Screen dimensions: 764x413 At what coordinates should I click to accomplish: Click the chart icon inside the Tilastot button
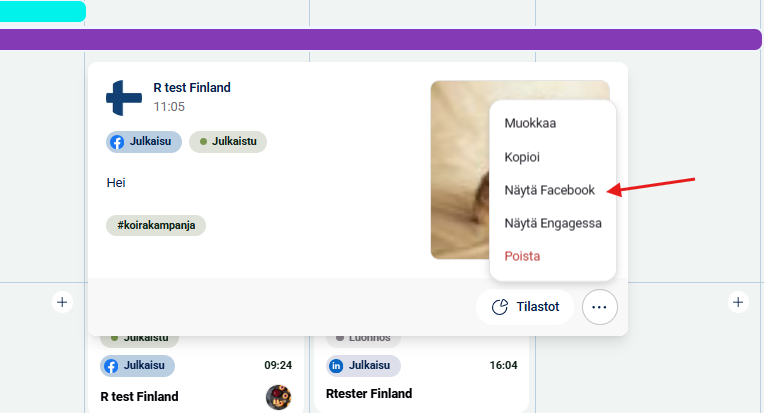[x=500, y=307]
